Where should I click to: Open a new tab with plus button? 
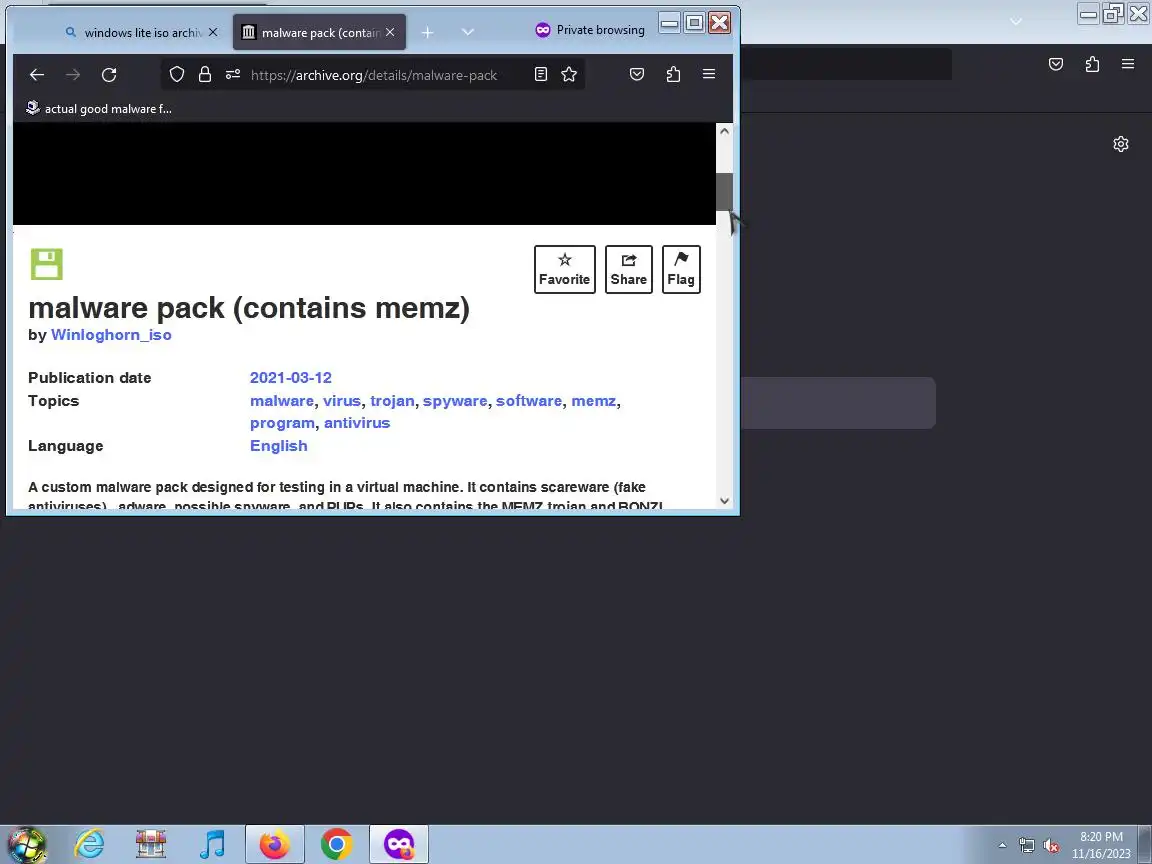pos(428,32)
